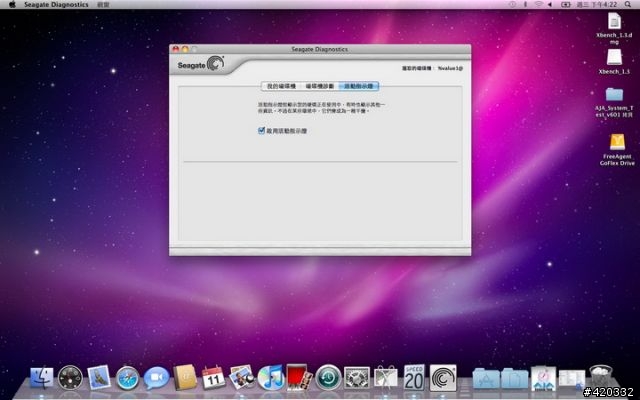Click the Bluetooth icon in menu bar
Image resolution: width=640 pixels, height=400 pixels.
pyautogui.click(x=526, y=4)
